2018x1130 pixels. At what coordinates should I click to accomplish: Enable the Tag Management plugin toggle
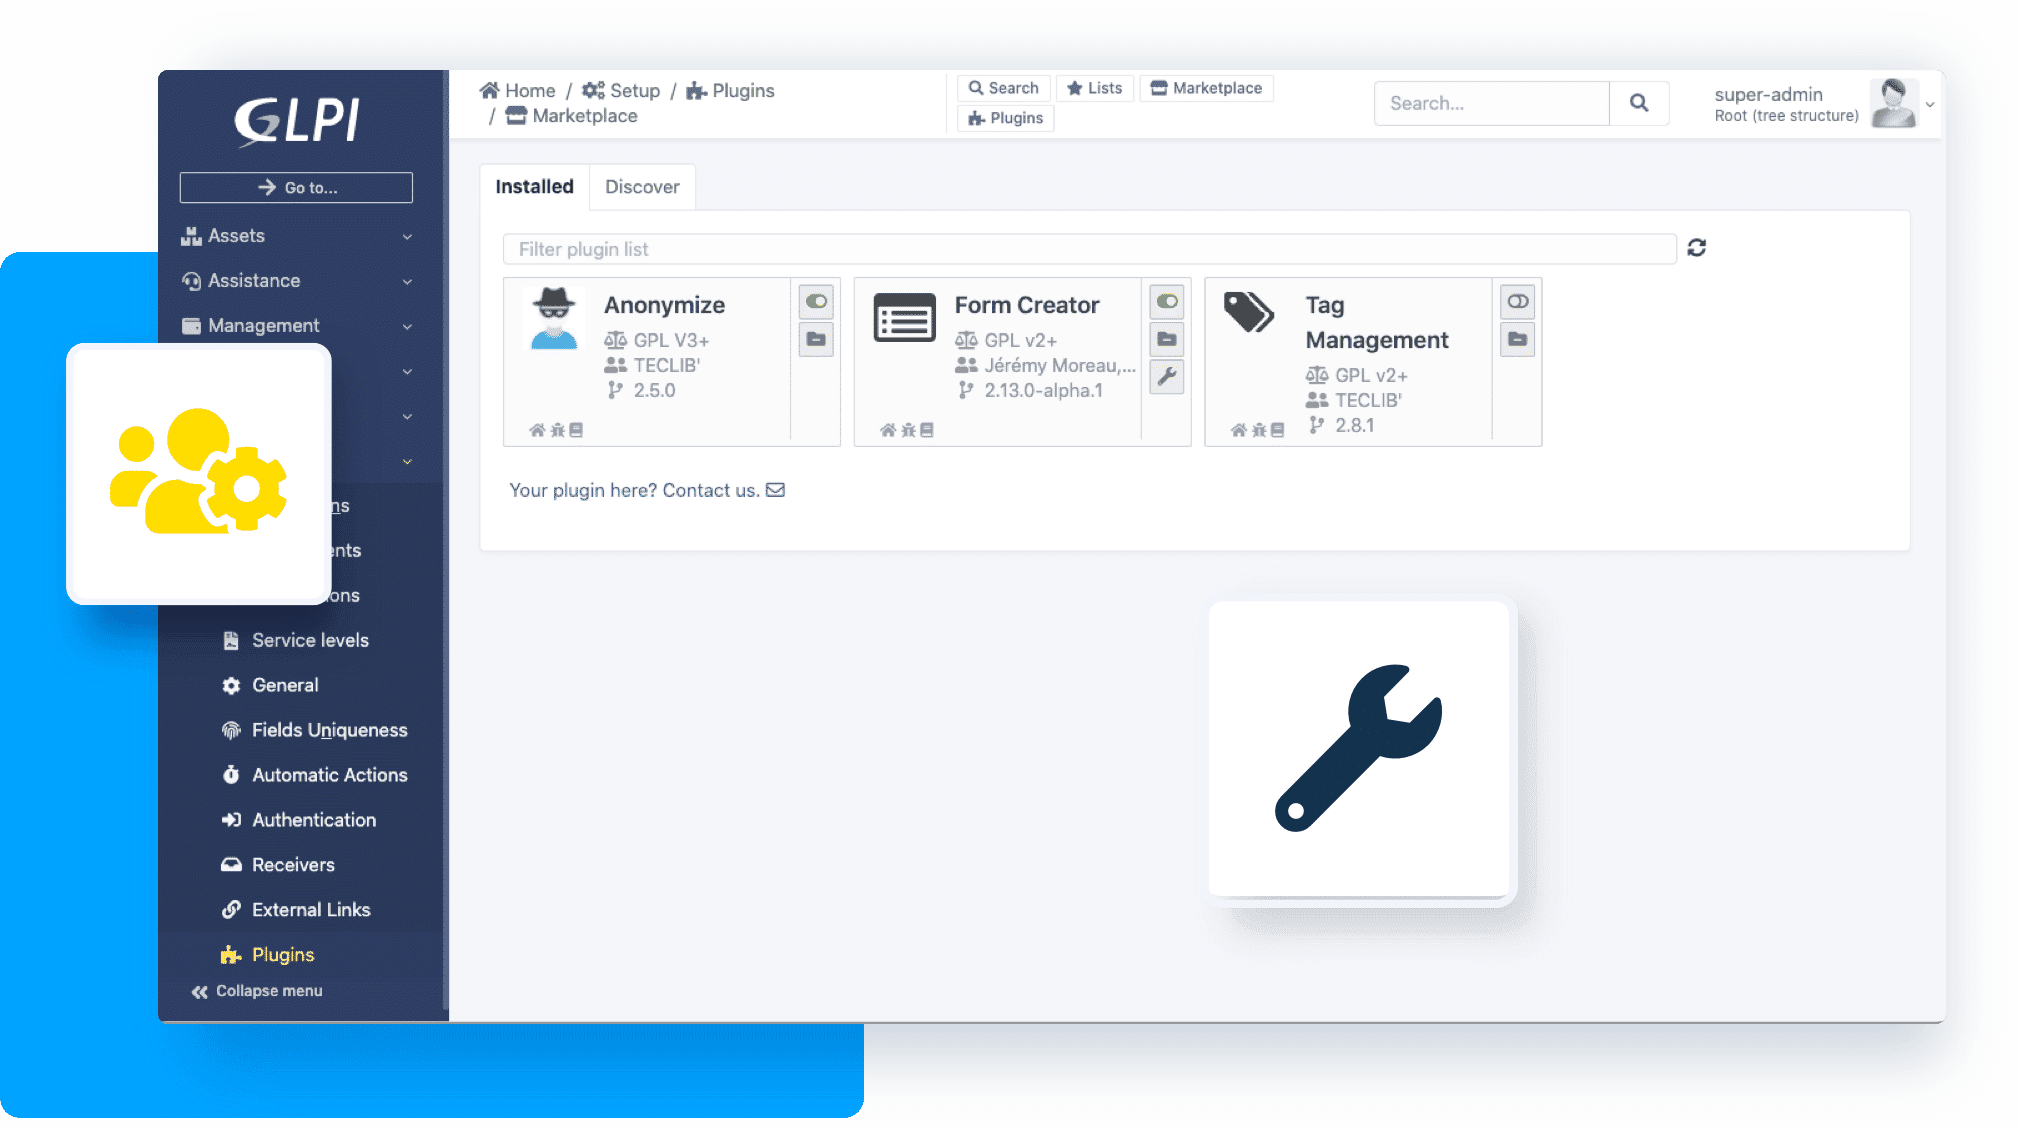[1518, 301]
